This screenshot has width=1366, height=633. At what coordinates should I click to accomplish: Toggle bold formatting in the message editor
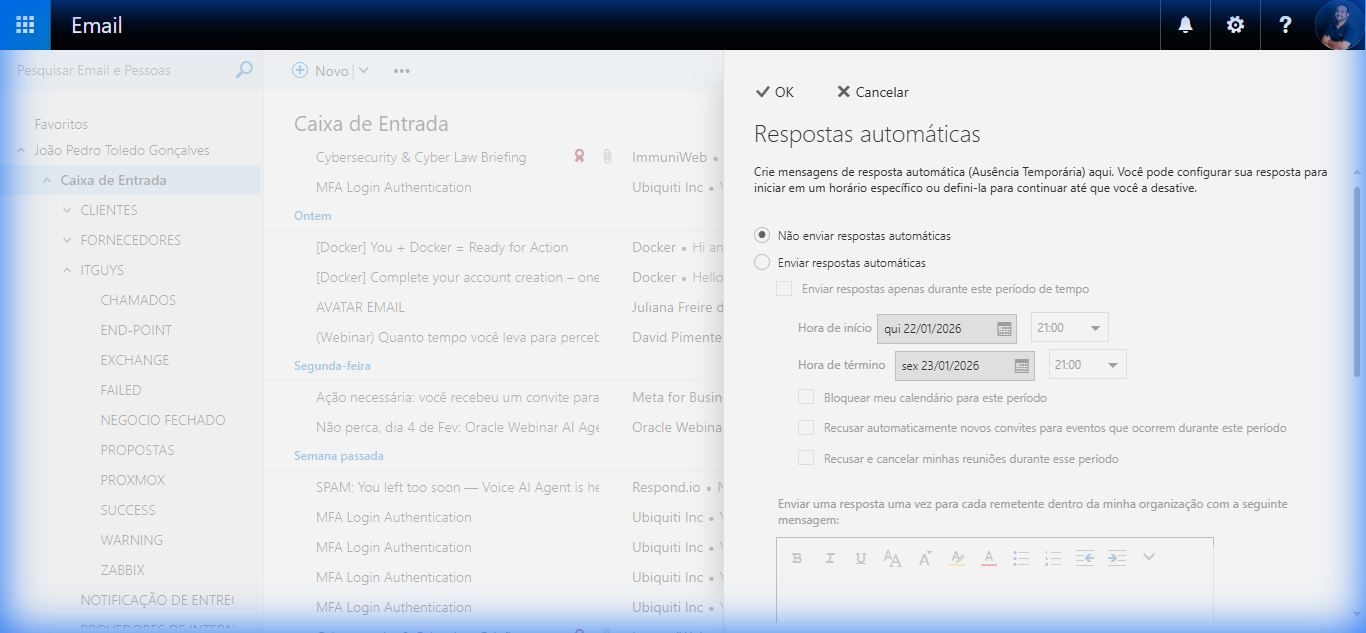[x=797, y=557]
